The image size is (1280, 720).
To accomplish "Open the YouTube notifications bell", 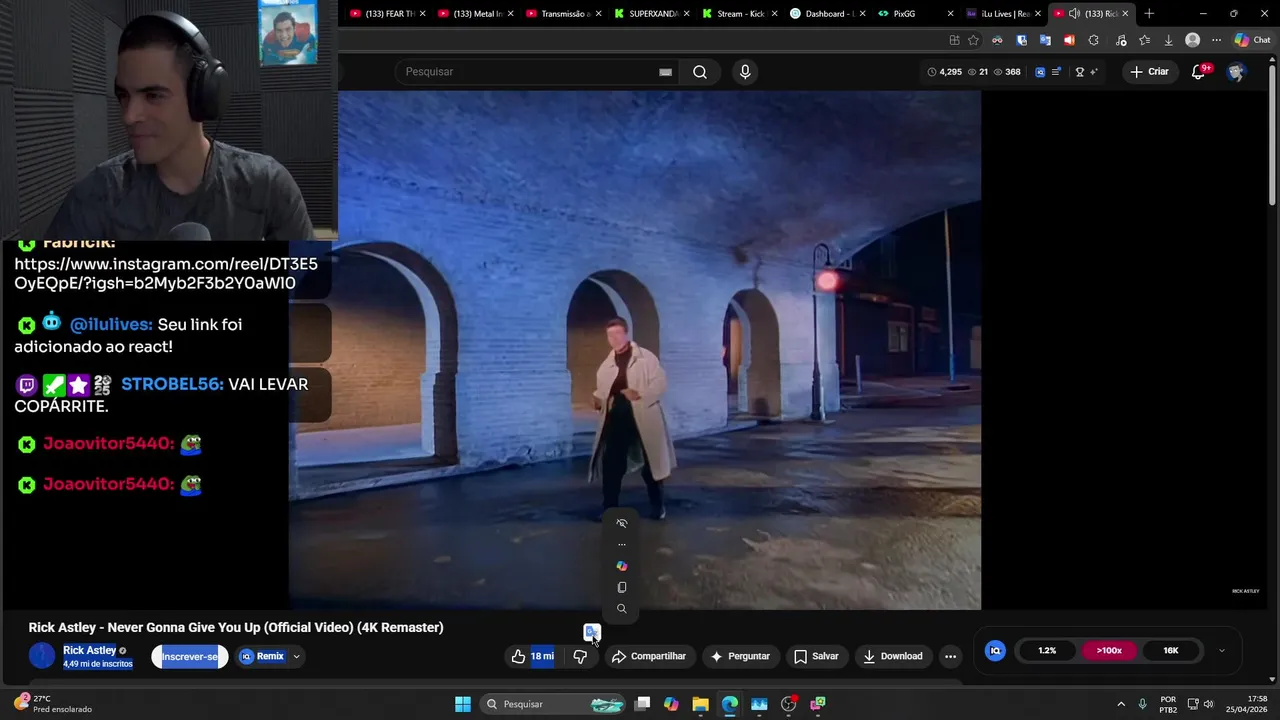I will pos(1199,72).
